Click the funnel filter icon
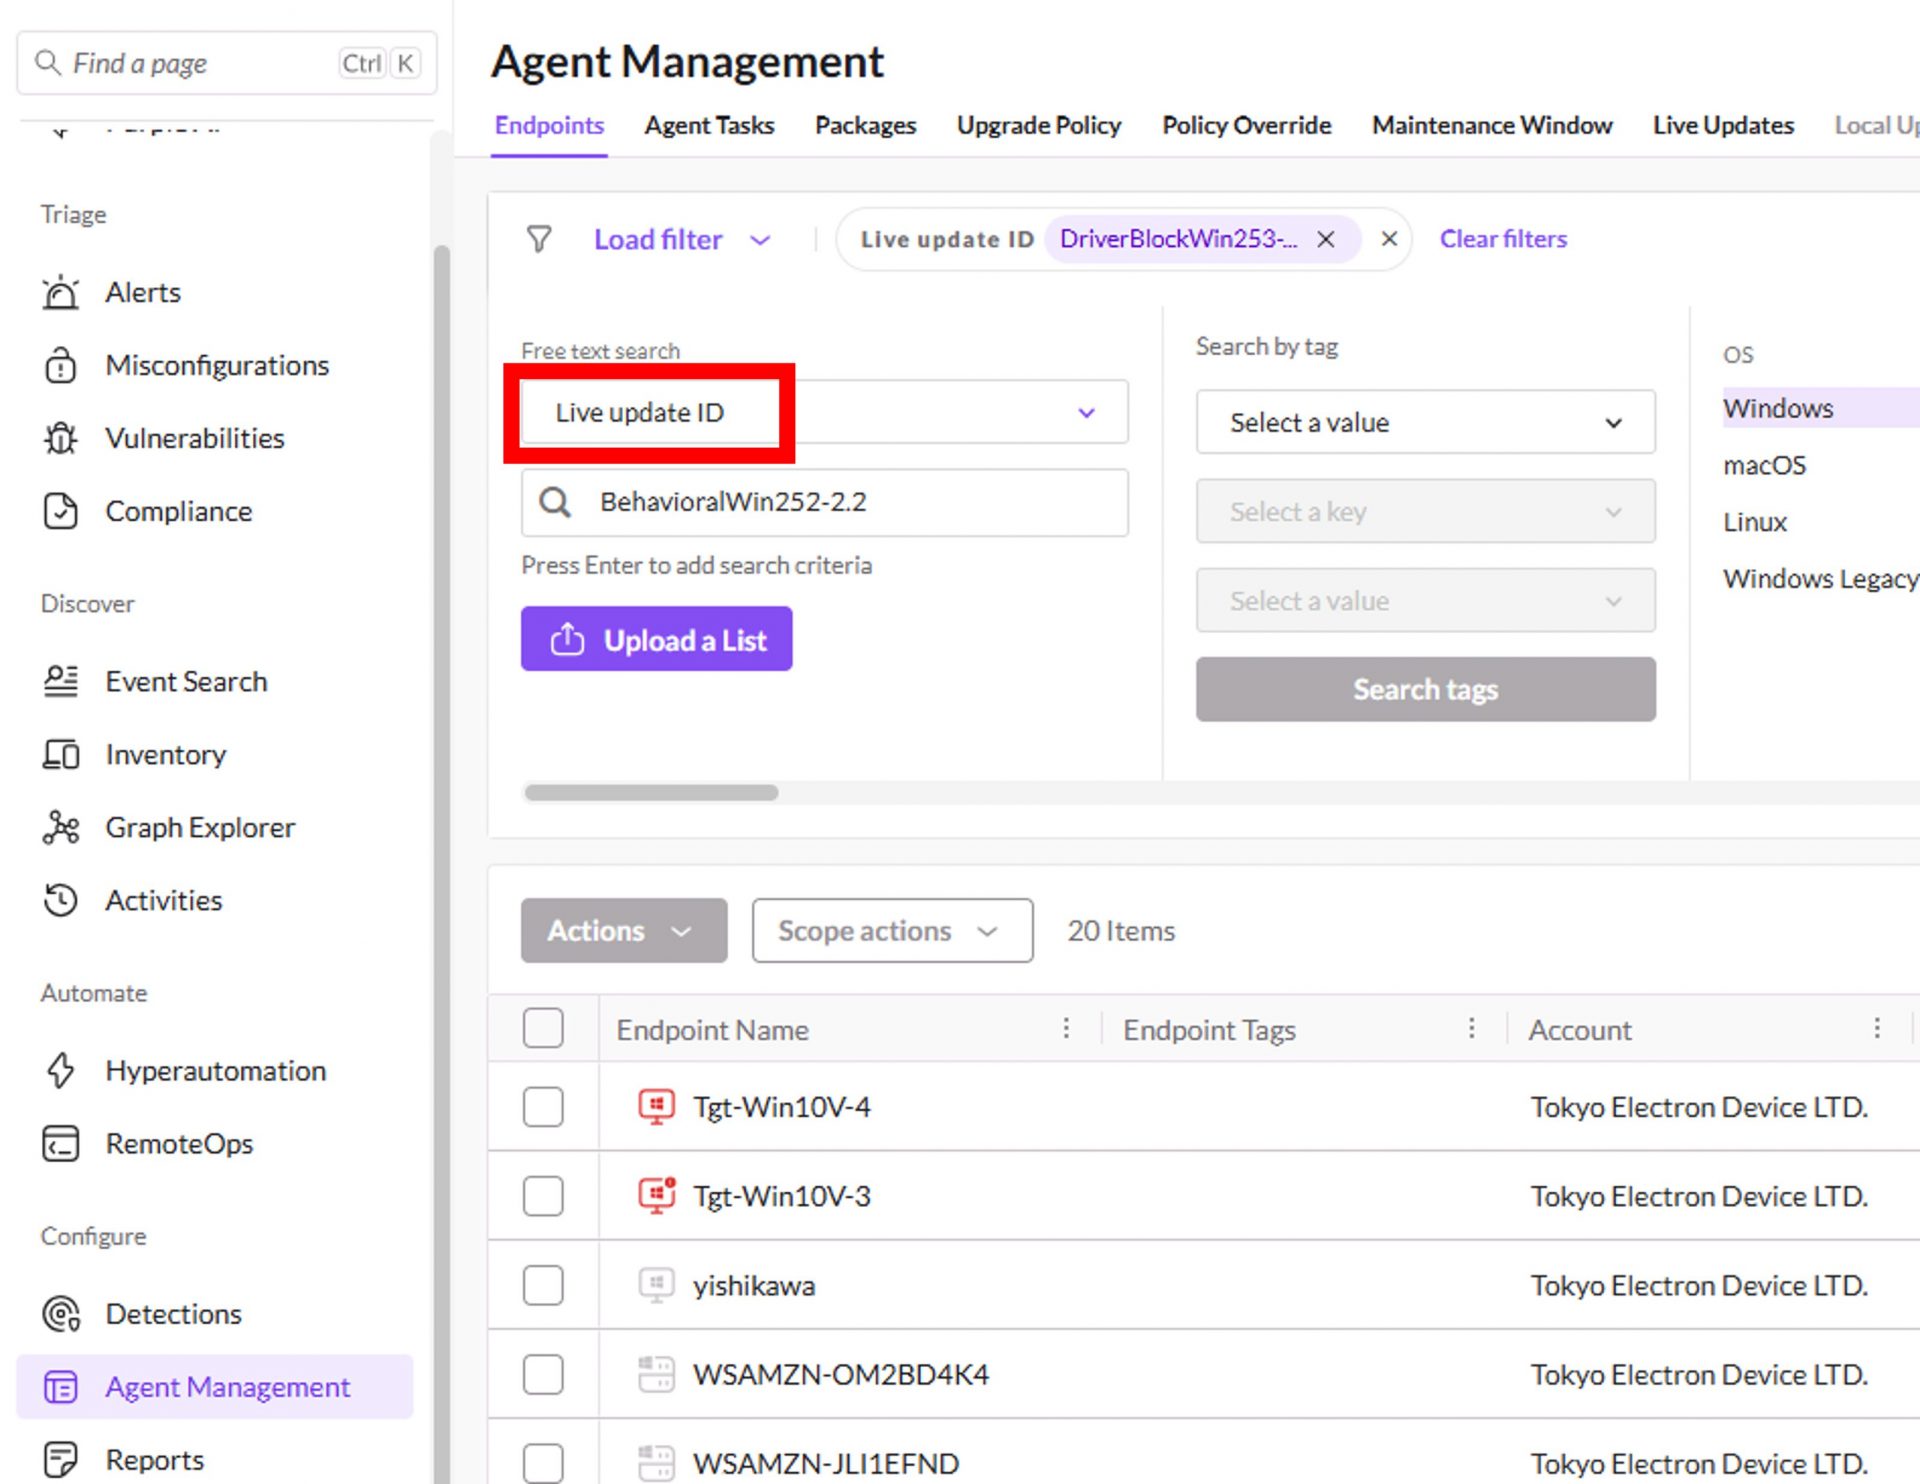This screenshot has width=1920, height=1484. [539, 239]
